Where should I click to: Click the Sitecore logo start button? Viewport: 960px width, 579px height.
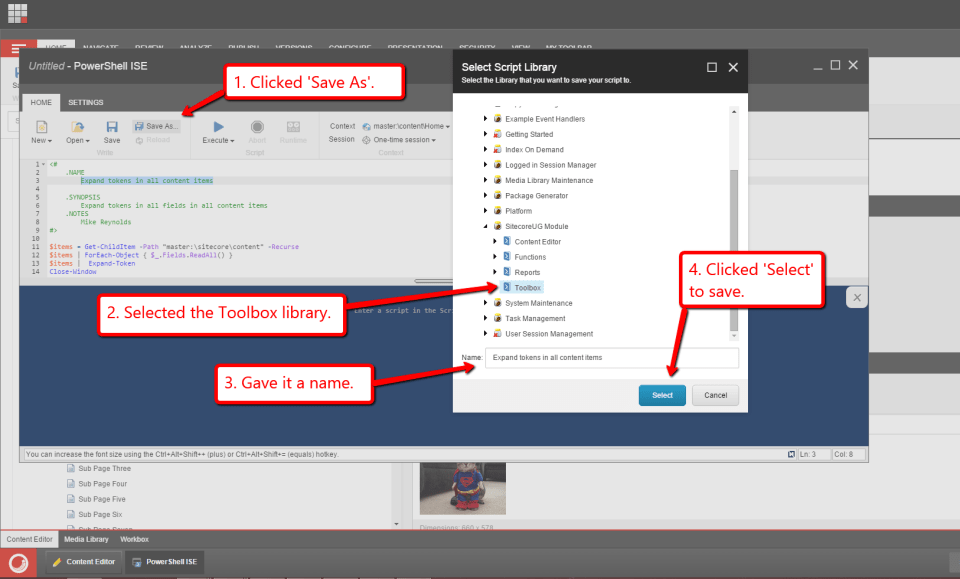18,562
